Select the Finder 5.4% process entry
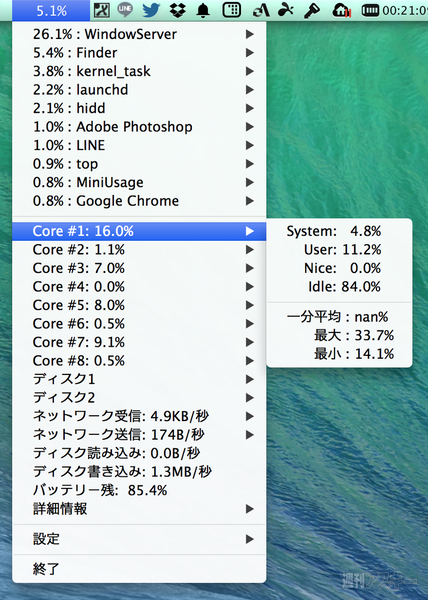 (x=139, y=52)
